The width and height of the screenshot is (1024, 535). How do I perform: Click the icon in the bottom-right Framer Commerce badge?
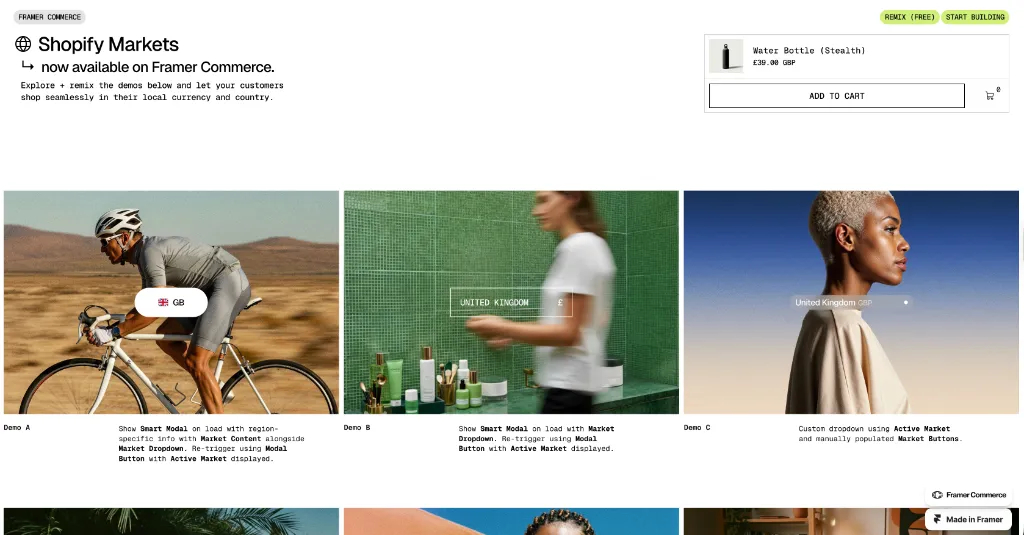tap(937, 495)
